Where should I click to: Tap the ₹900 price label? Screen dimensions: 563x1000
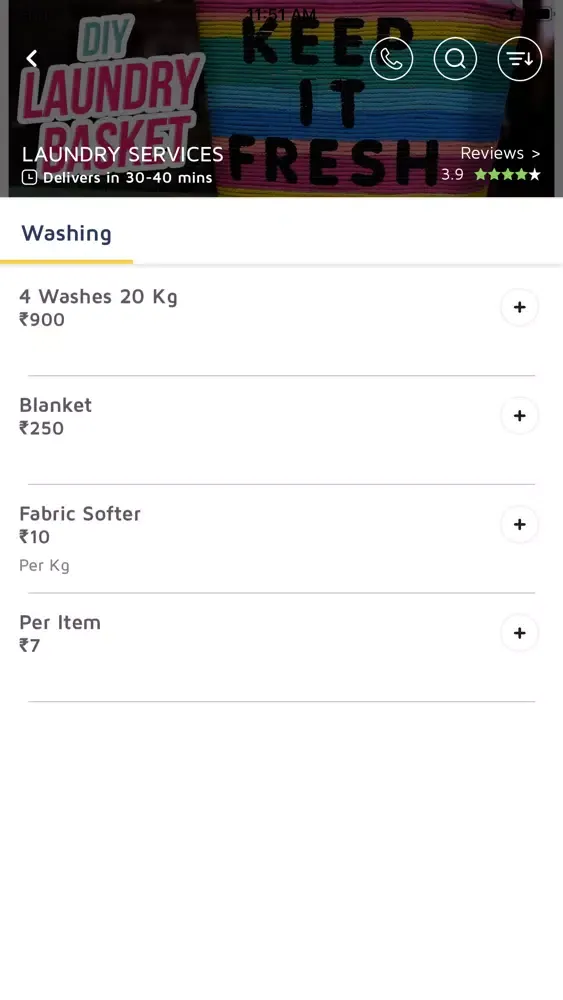coord(42,320)
